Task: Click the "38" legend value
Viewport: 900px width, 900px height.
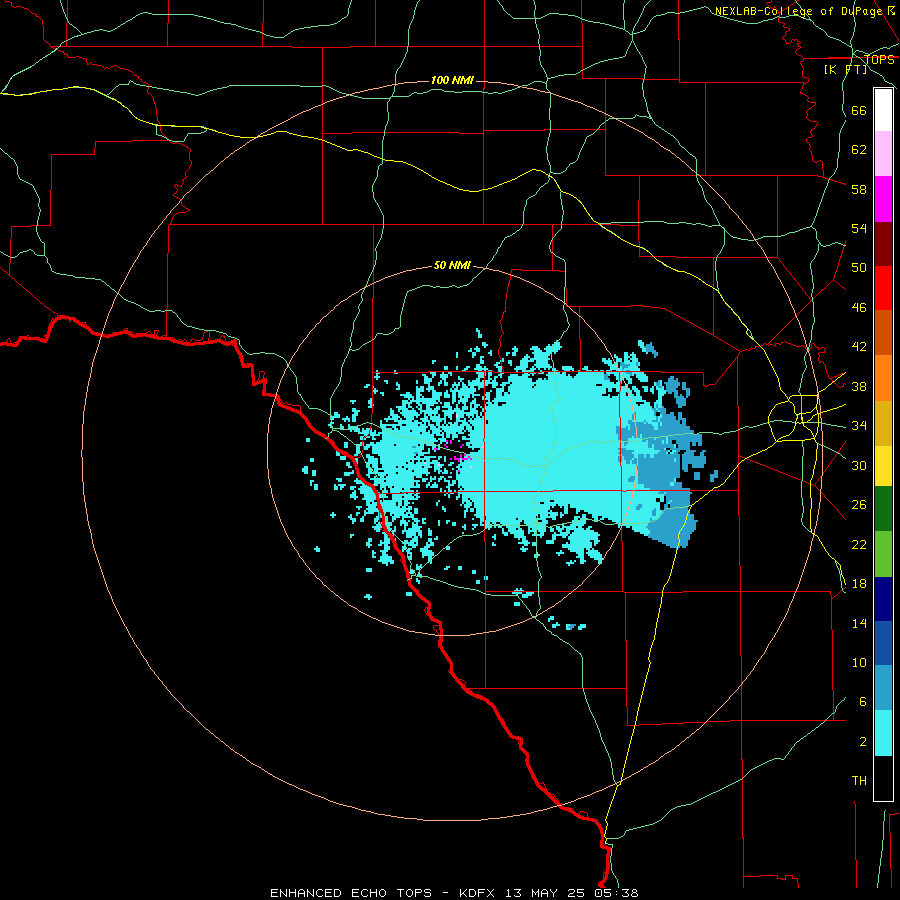Action: [x=859, y=386]
